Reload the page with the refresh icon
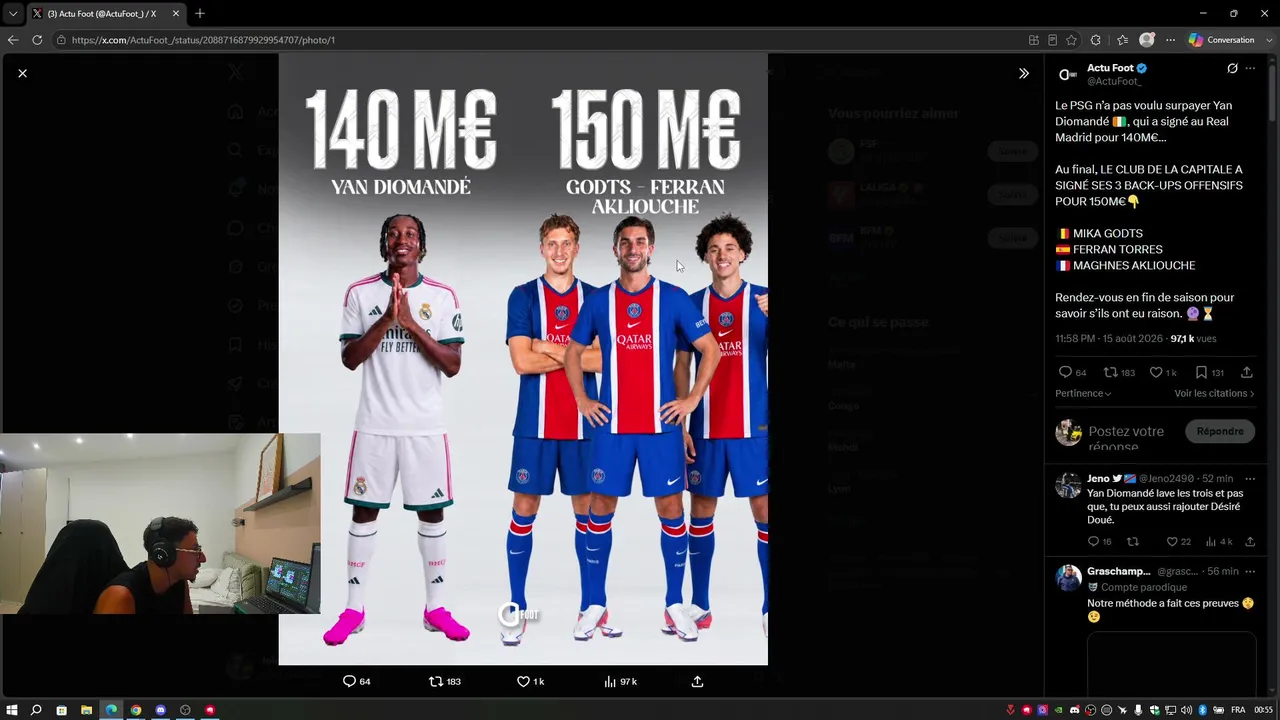Image resolution: width=1280 pixels, height=720 pixels. coord(37,40)
